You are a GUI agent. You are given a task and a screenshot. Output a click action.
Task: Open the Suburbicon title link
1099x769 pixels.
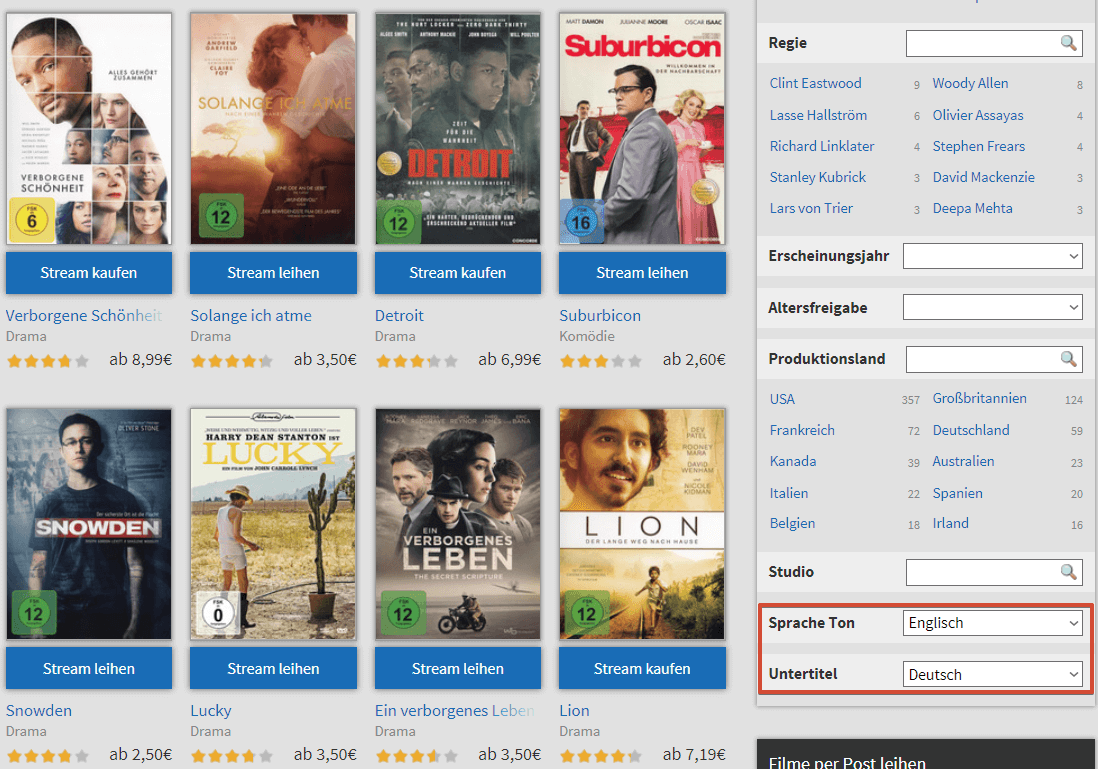600,316
